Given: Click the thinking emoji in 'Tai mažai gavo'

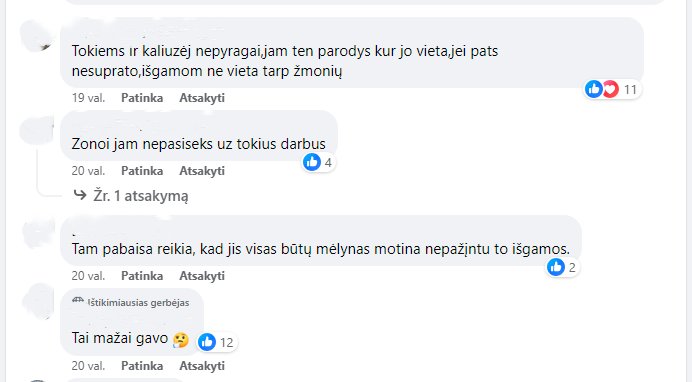Looking at the screenshot, I should (x=181, y=340).
